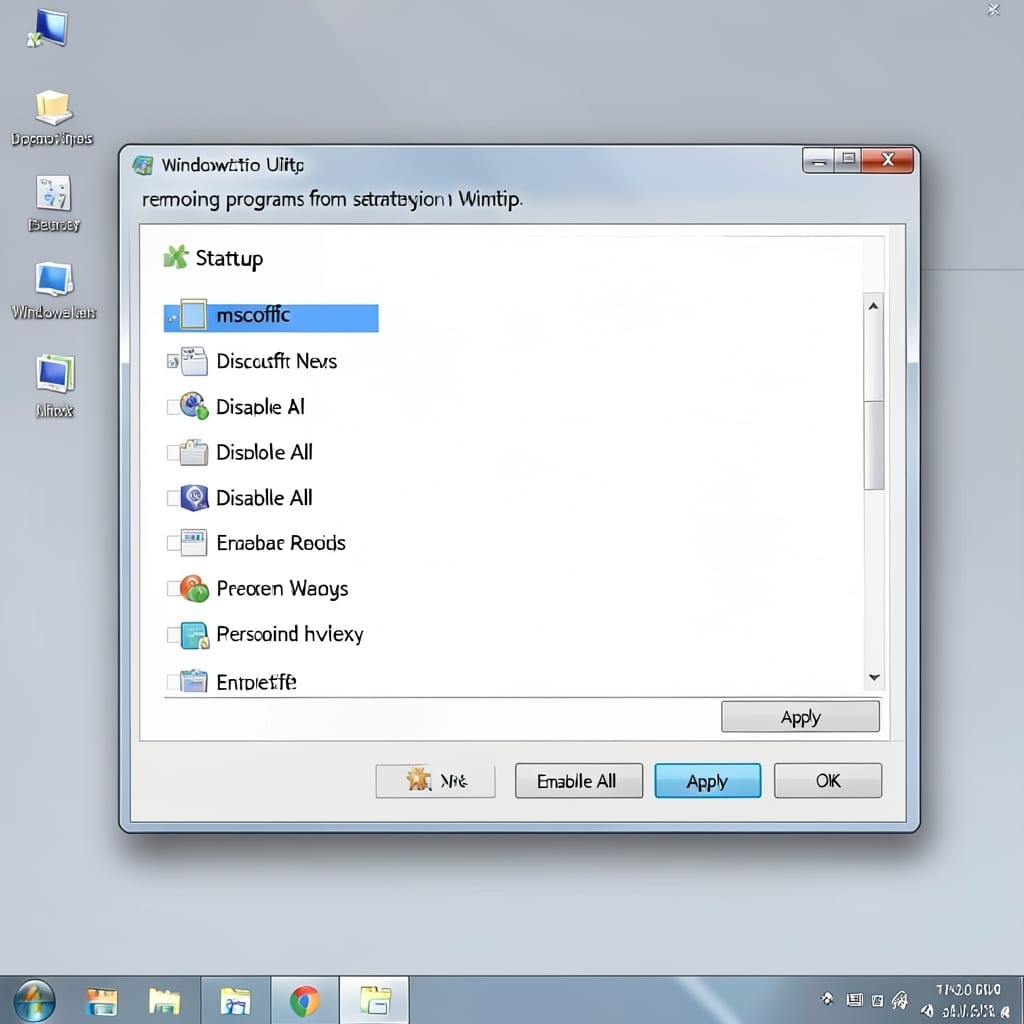Toggle the mscoffic entry checkbox

coord(172,318)
